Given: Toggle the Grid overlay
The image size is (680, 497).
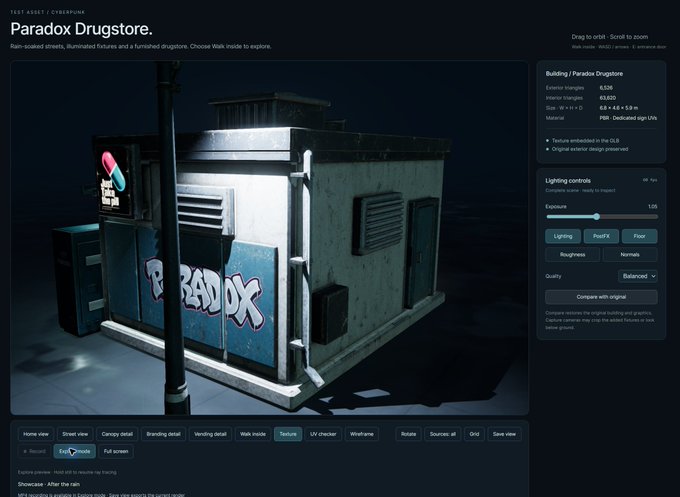Looking at the screenshot, I should pyautogui.click(x=474, y=434).
